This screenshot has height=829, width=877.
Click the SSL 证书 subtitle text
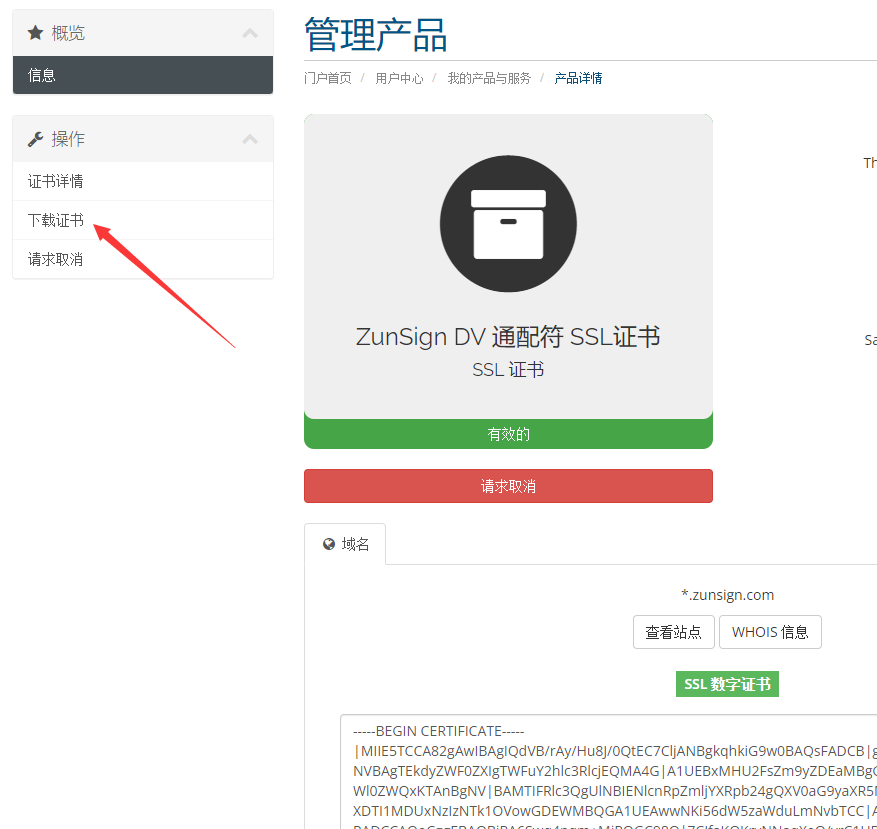508,370
